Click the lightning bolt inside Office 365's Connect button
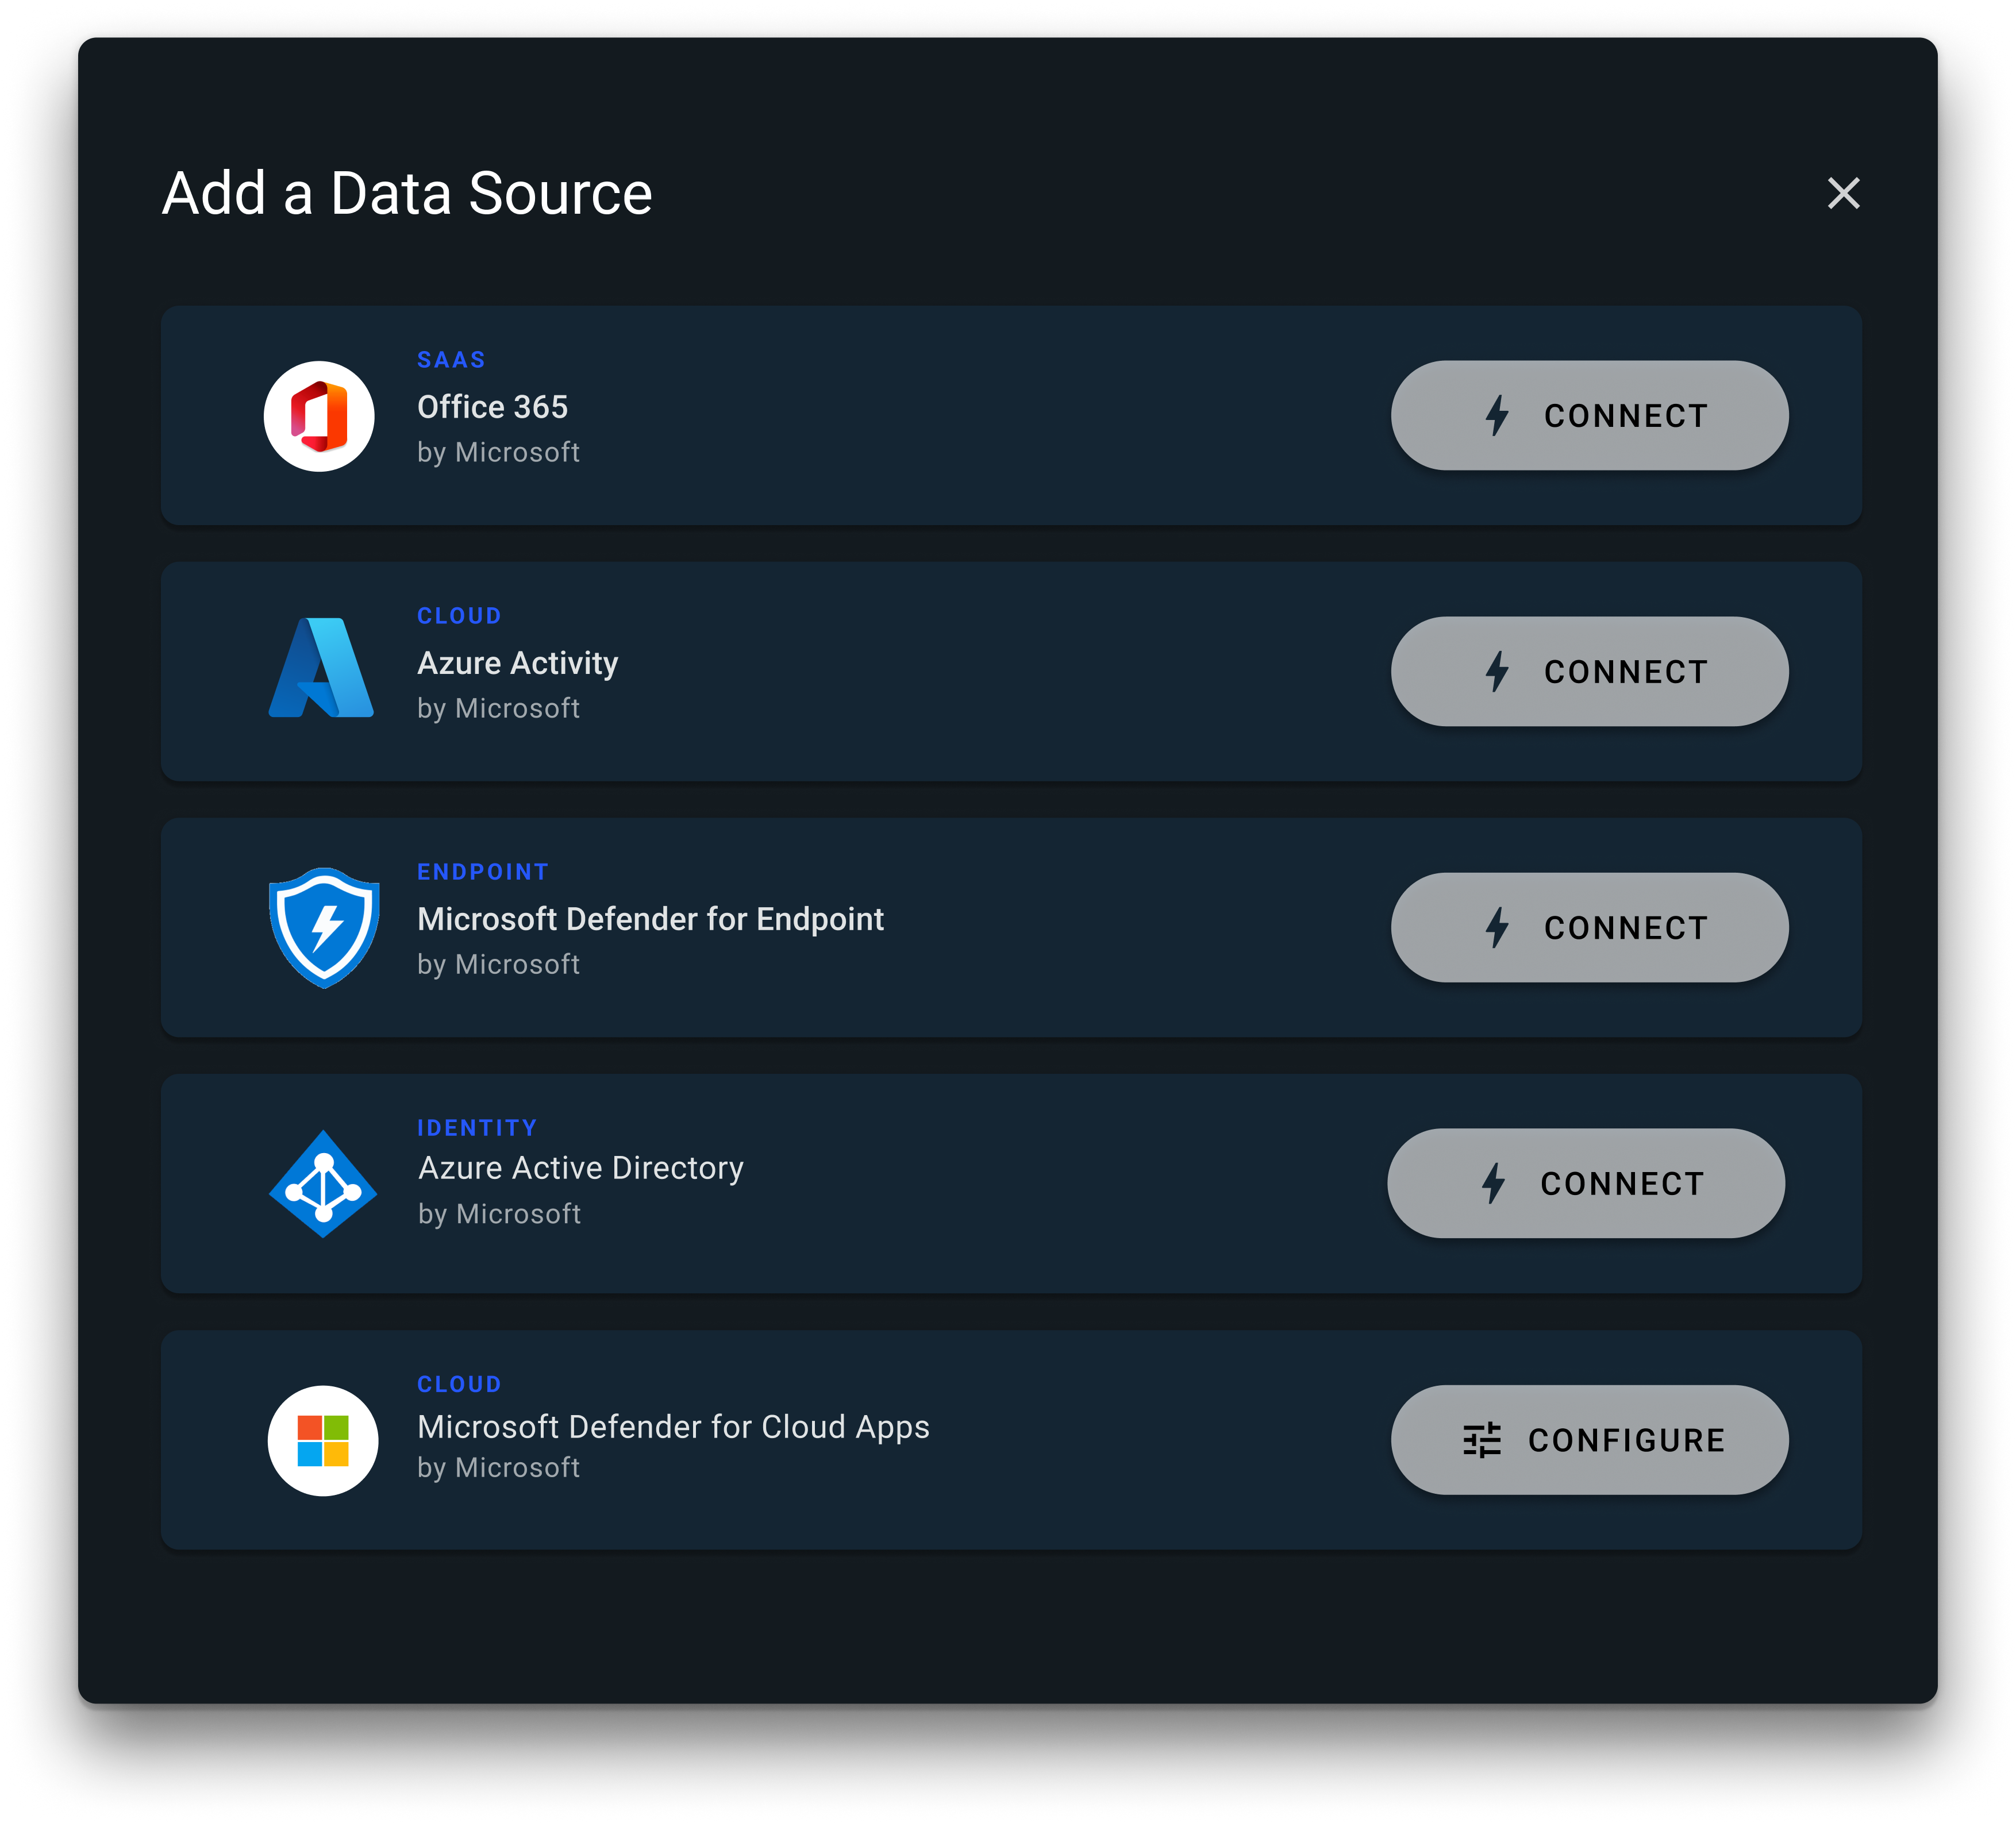 (1497, 414)
